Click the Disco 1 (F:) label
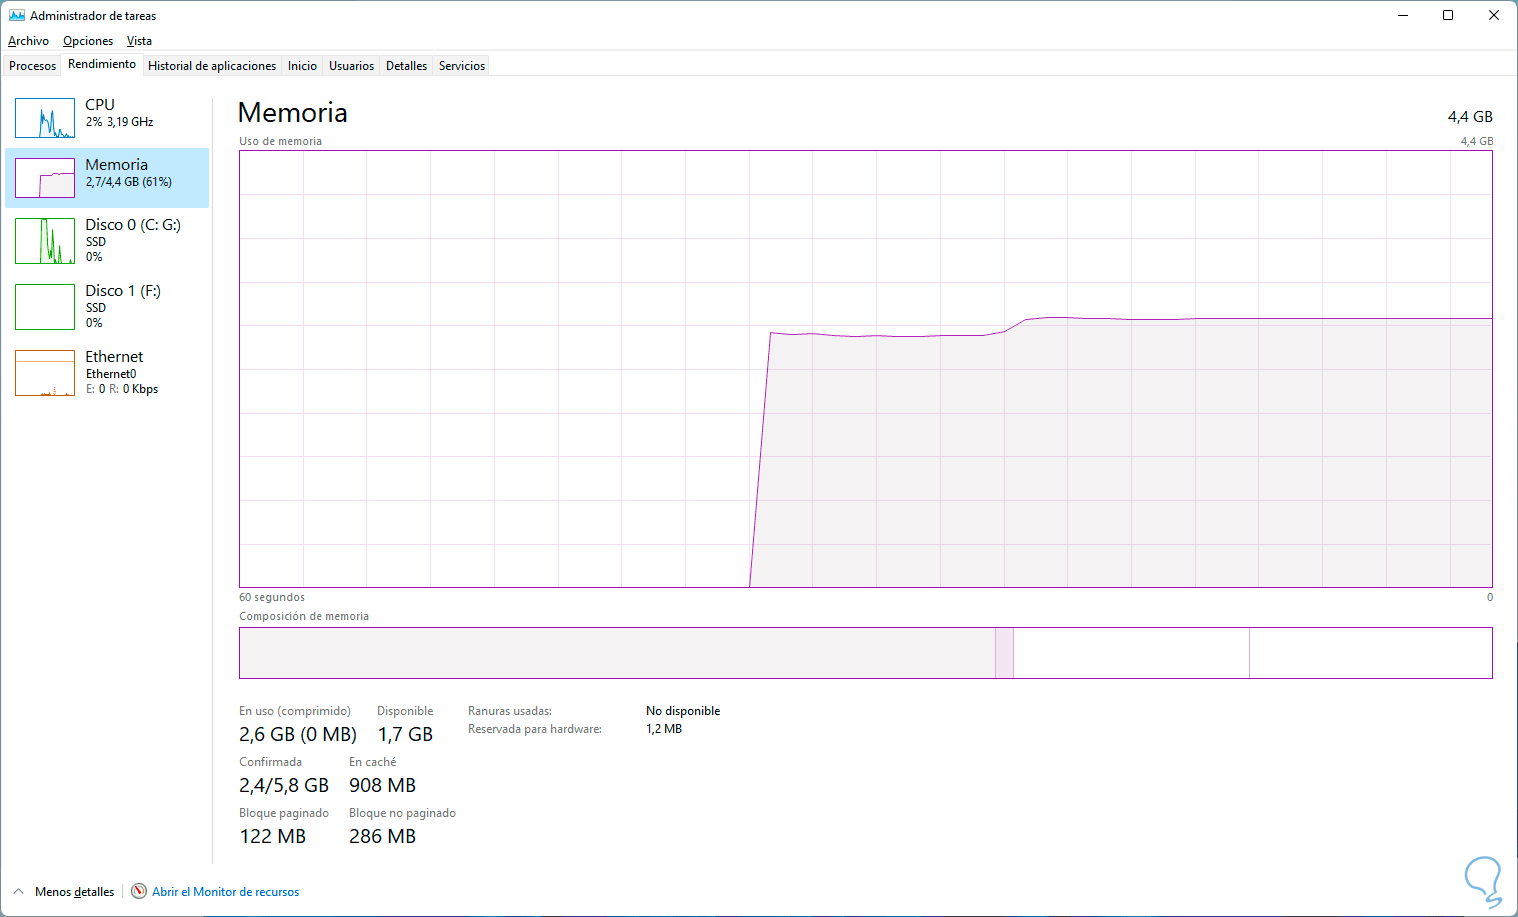 pos(123,291)
